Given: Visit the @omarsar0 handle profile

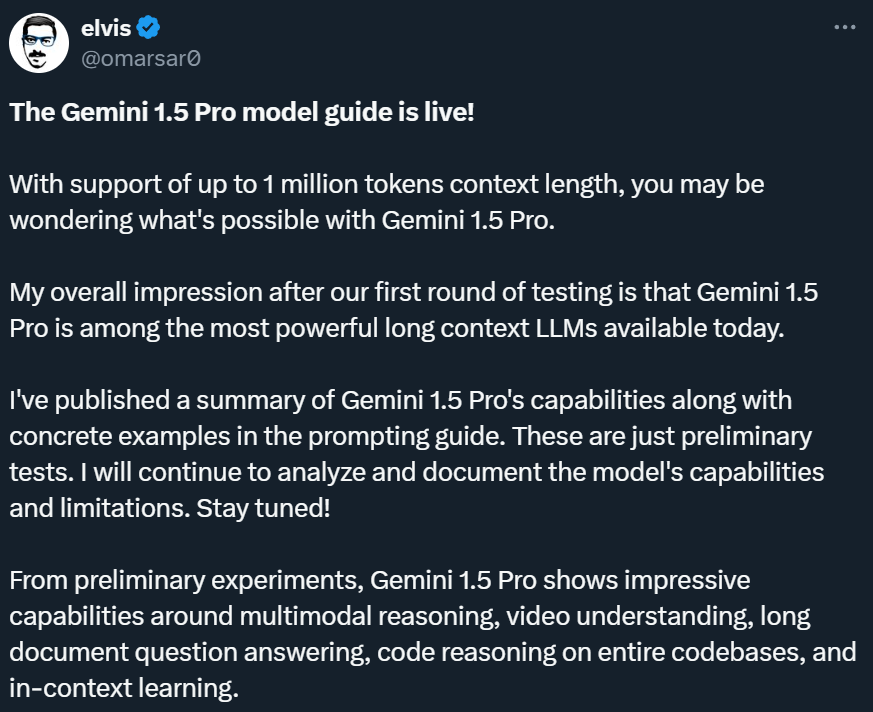Looking at the screenshot, I should (141, 57).
